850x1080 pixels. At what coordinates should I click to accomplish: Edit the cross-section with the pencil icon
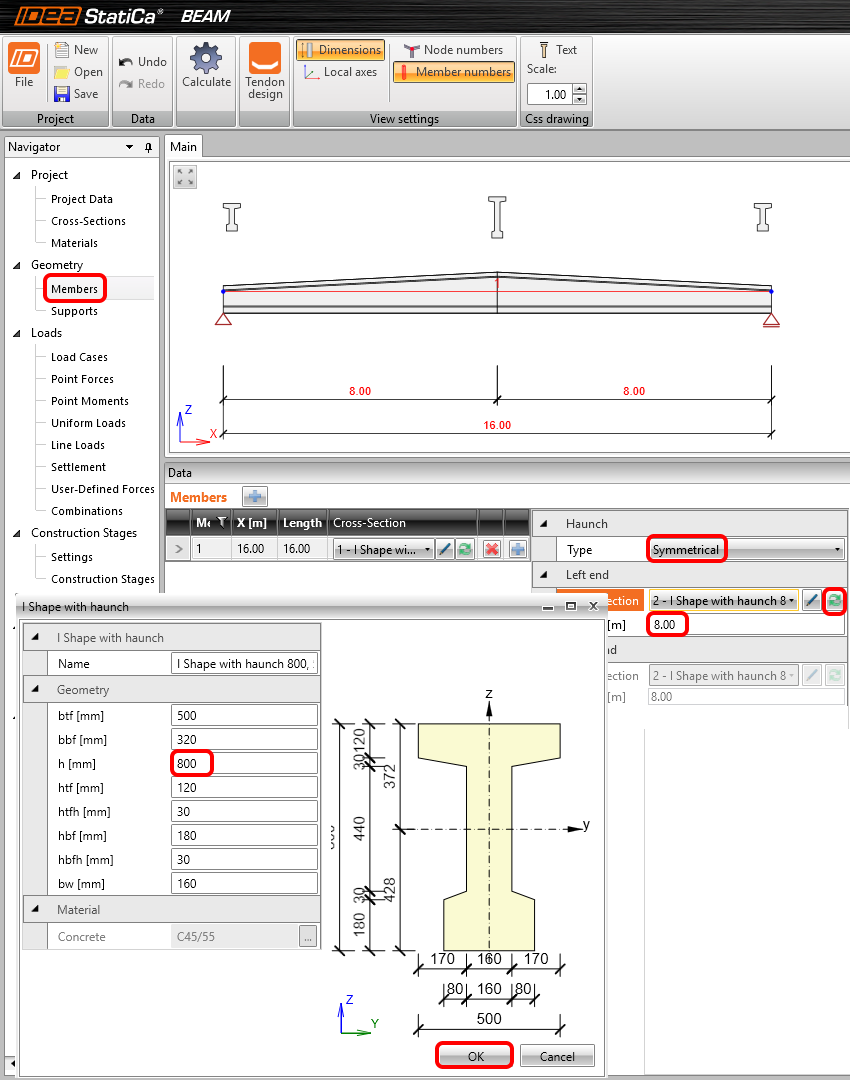[x=443, y=548]
